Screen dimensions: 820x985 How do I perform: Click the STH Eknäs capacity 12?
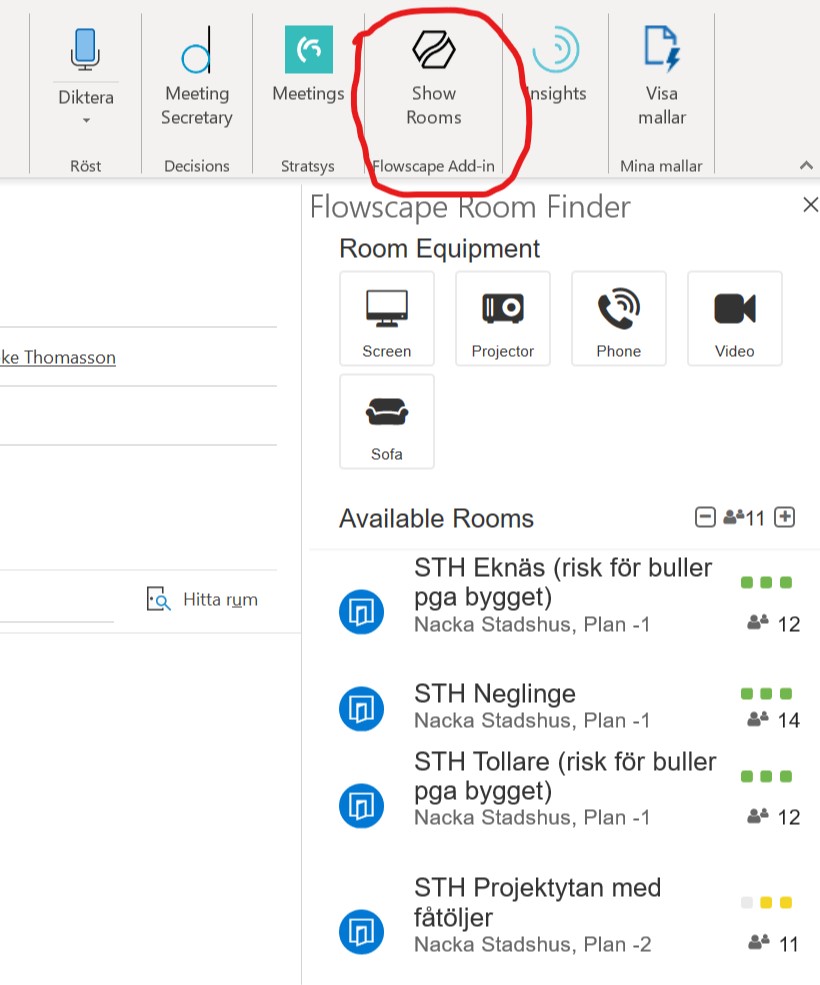pos(774,624)
